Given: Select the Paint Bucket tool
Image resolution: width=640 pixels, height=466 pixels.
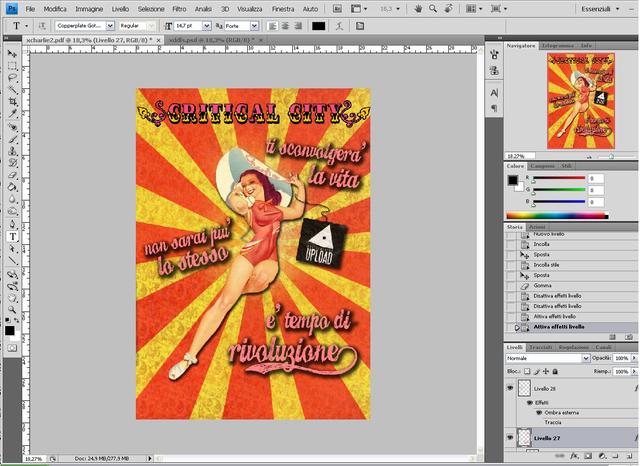Looking at the screenshot, I should pos(12,187).
